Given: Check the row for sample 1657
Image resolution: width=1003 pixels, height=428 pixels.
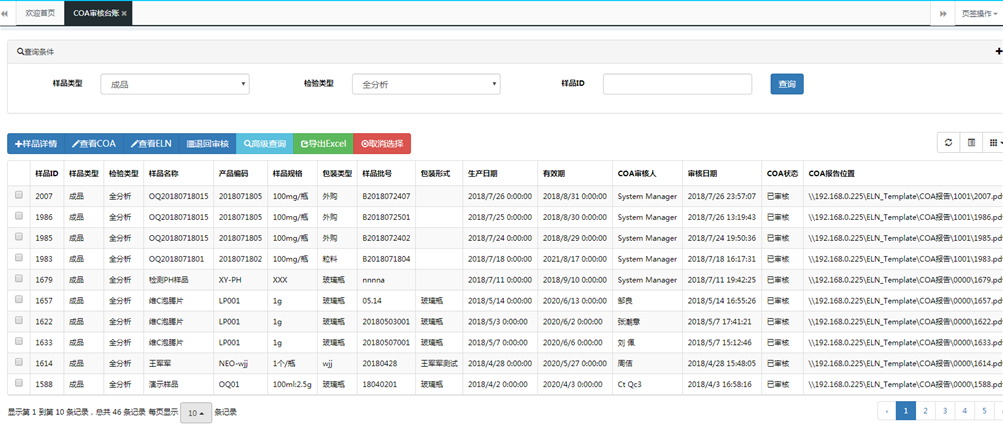Looking at the screenshot, I should pyautogui.click(x=19, y=299).
